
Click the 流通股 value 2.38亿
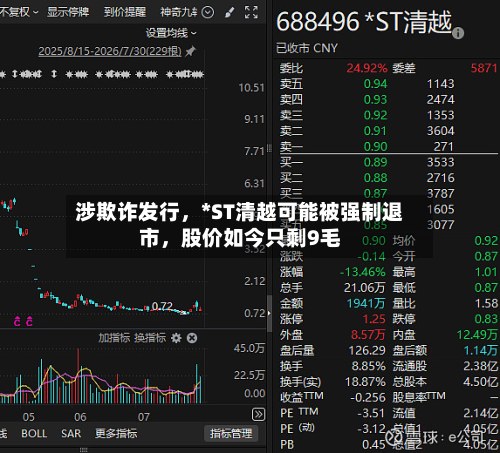tap(481, 366)
